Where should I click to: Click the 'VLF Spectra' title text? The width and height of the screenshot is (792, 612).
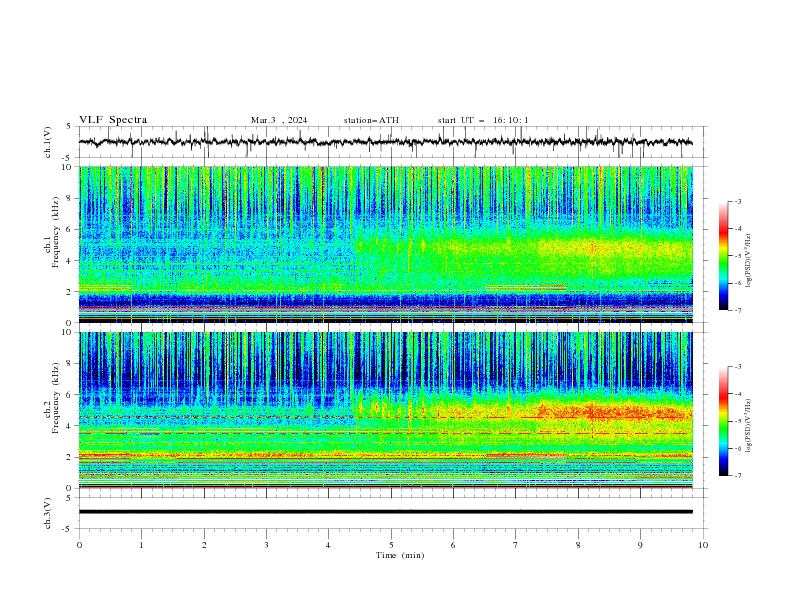point(113,120)
